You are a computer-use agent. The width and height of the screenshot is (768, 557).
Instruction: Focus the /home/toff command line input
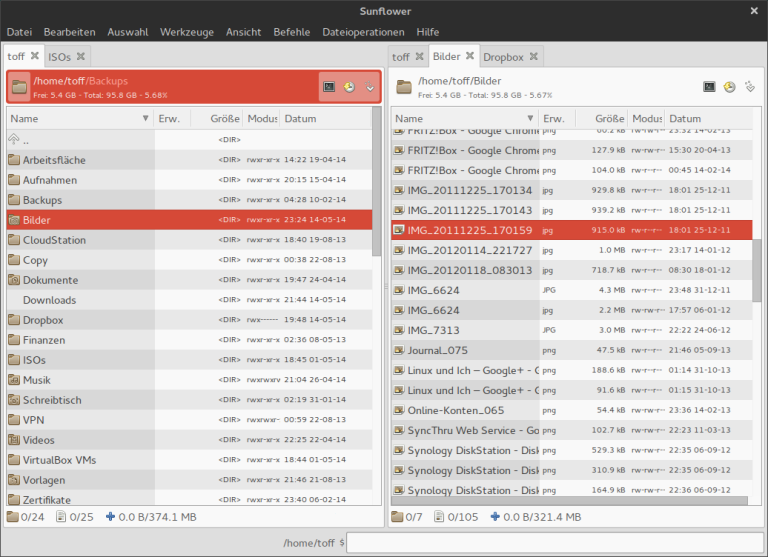coord(555,543)
